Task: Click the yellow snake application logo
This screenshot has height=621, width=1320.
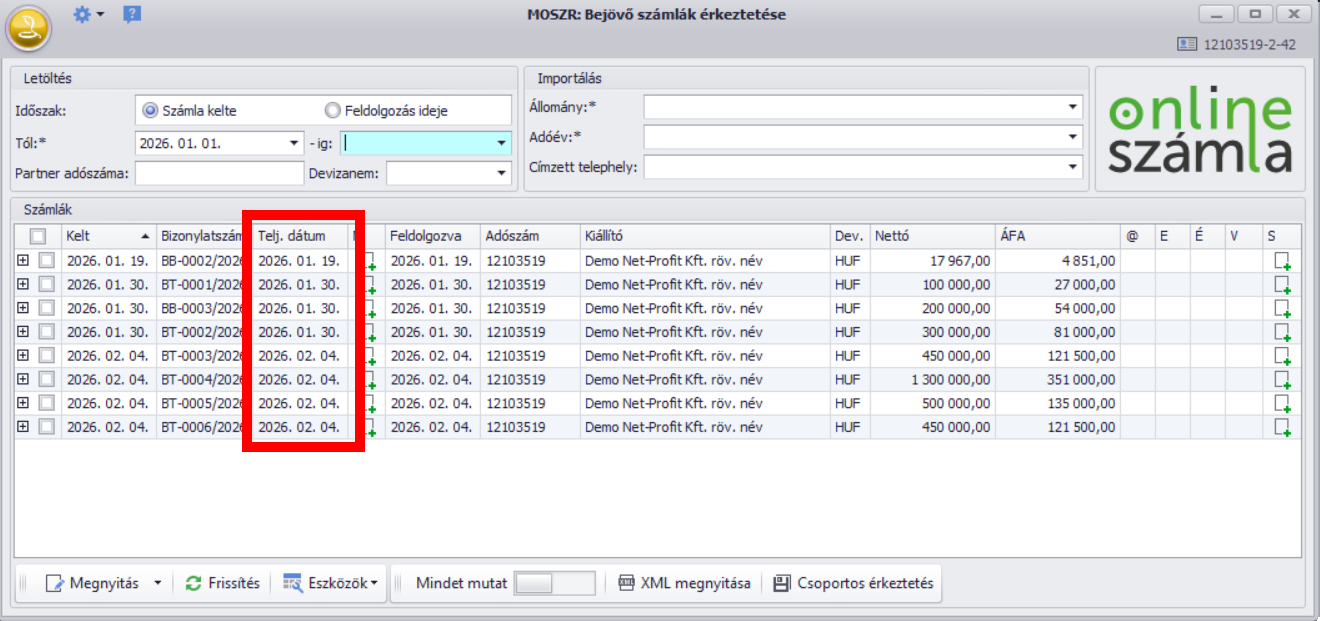Action: coord(28,29)
